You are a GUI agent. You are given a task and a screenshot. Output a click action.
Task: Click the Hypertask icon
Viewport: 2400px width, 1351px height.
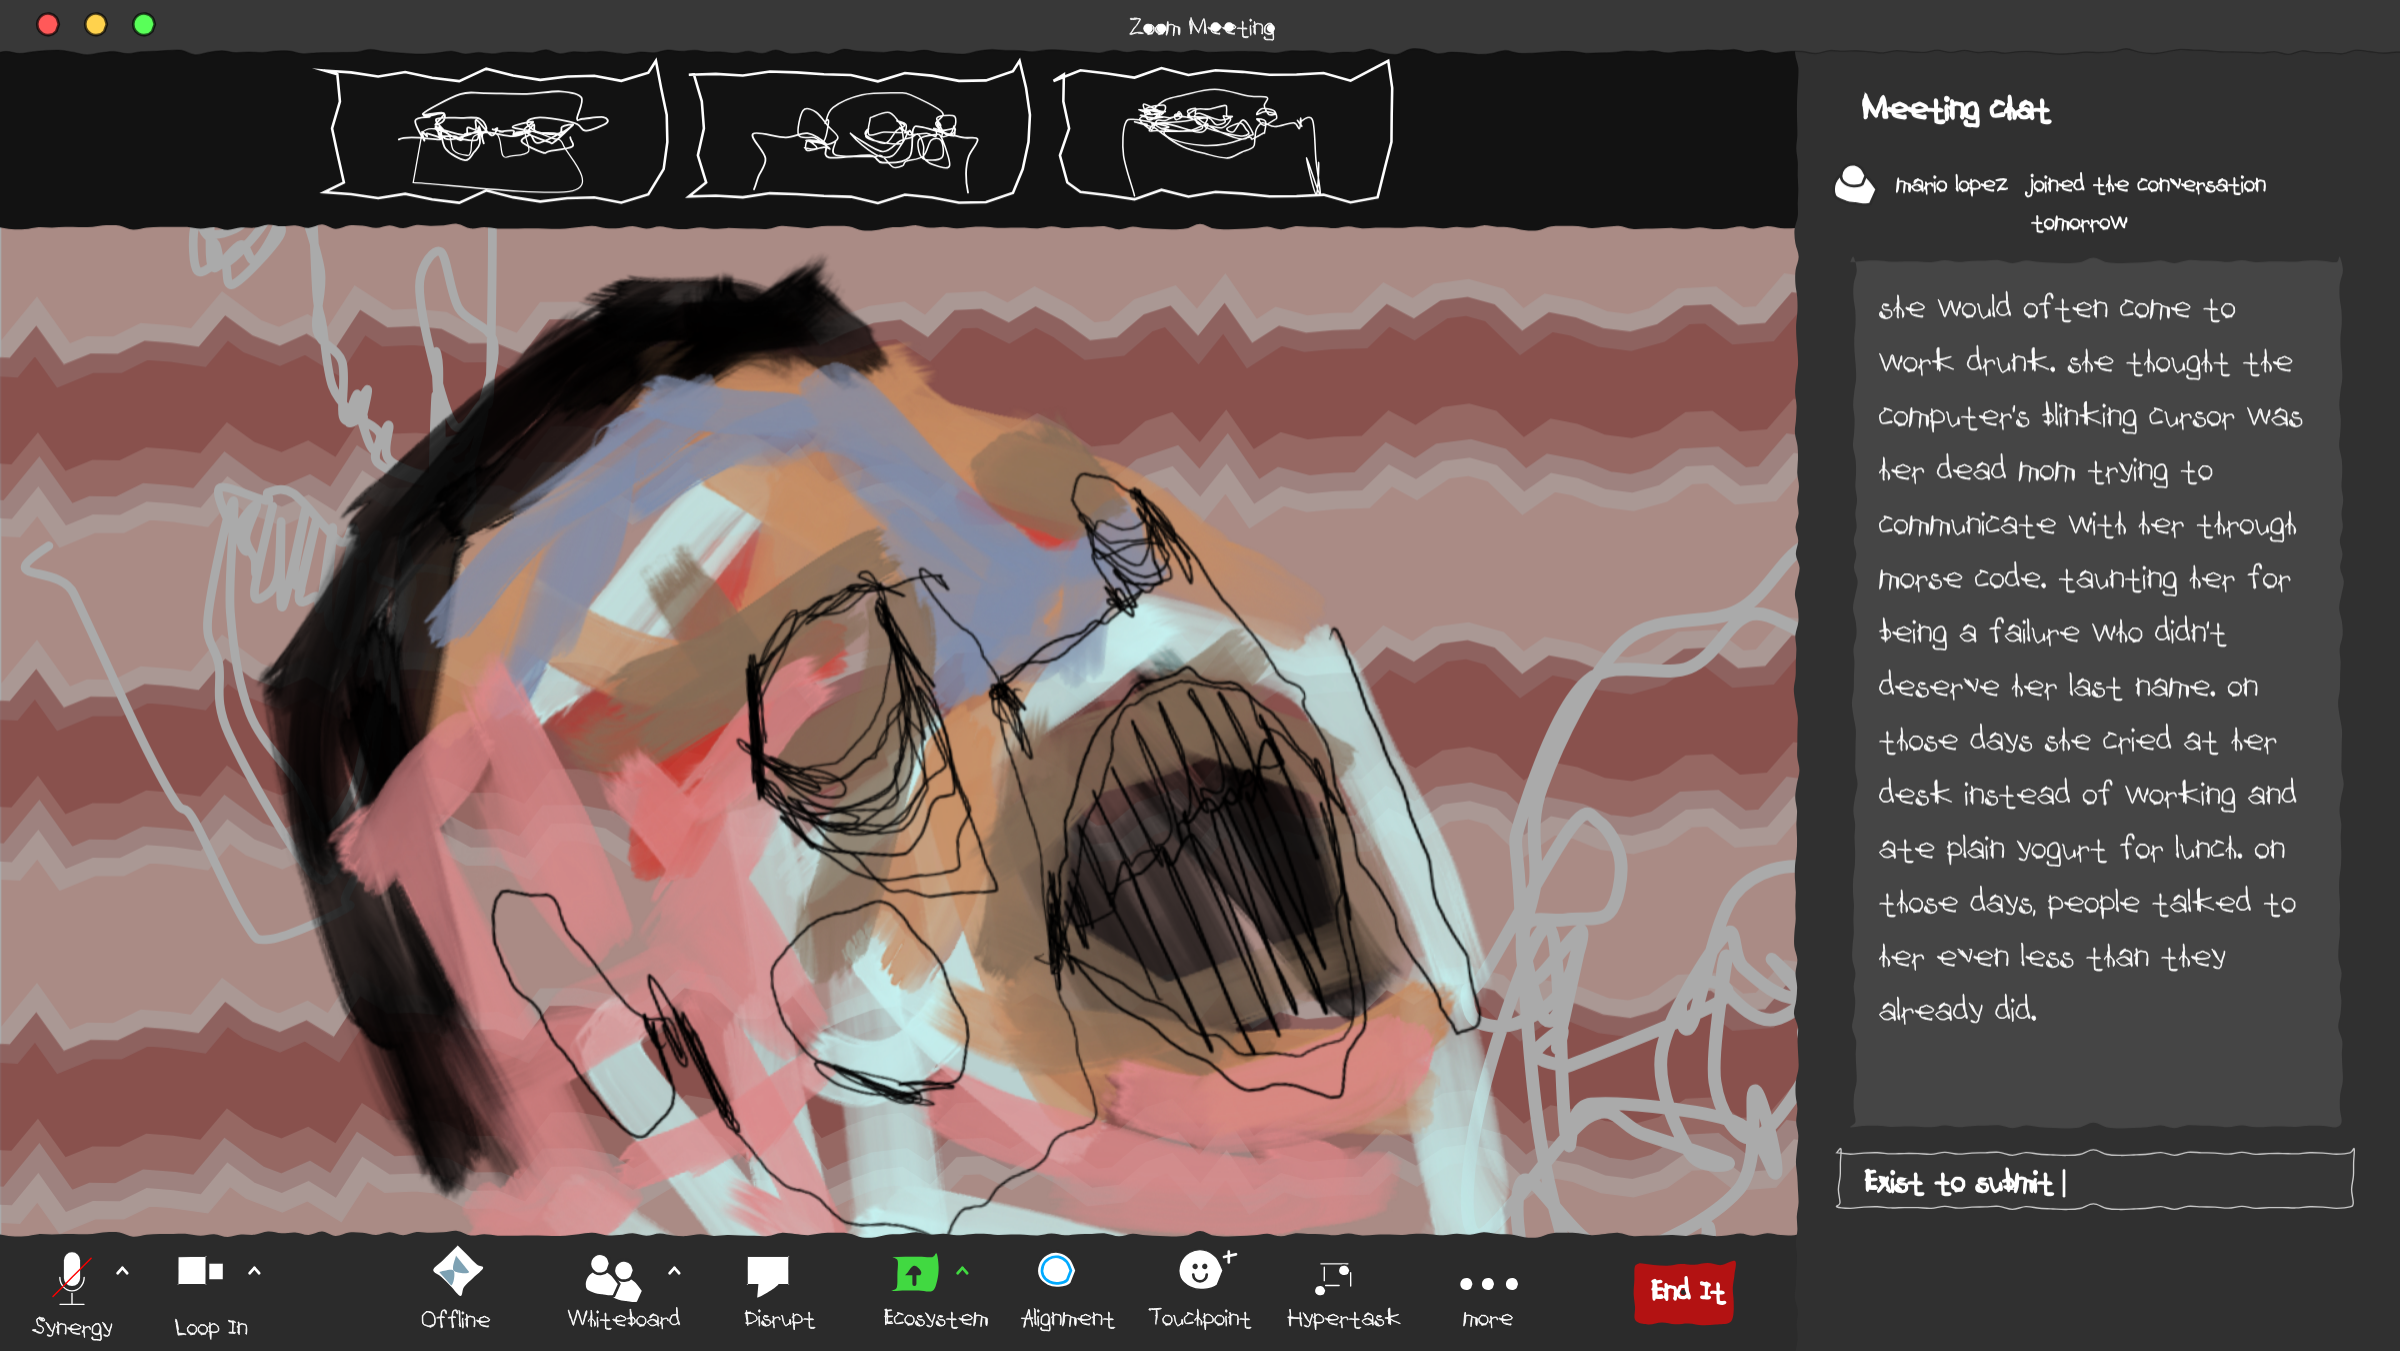(1334, 1277)
